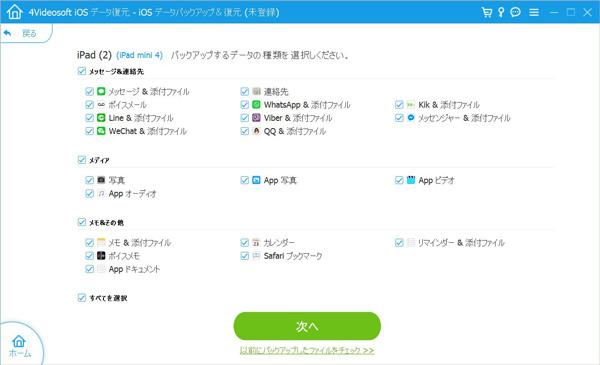Click the ボイスメール label text

(127, 105)
